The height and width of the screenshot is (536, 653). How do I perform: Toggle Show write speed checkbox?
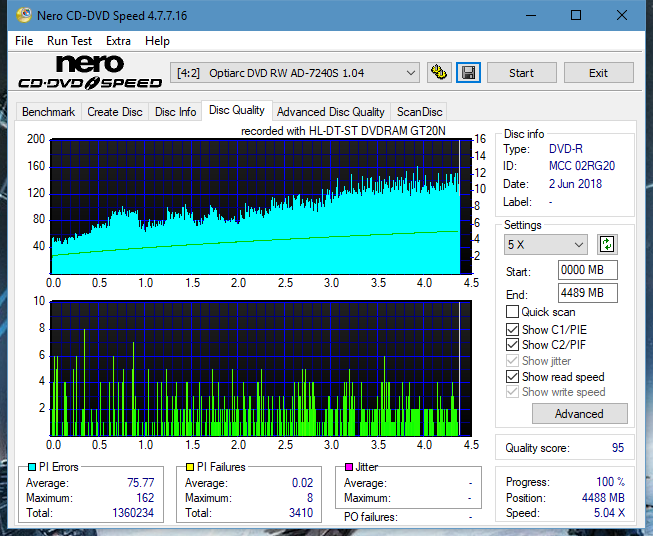coord(512,392)
